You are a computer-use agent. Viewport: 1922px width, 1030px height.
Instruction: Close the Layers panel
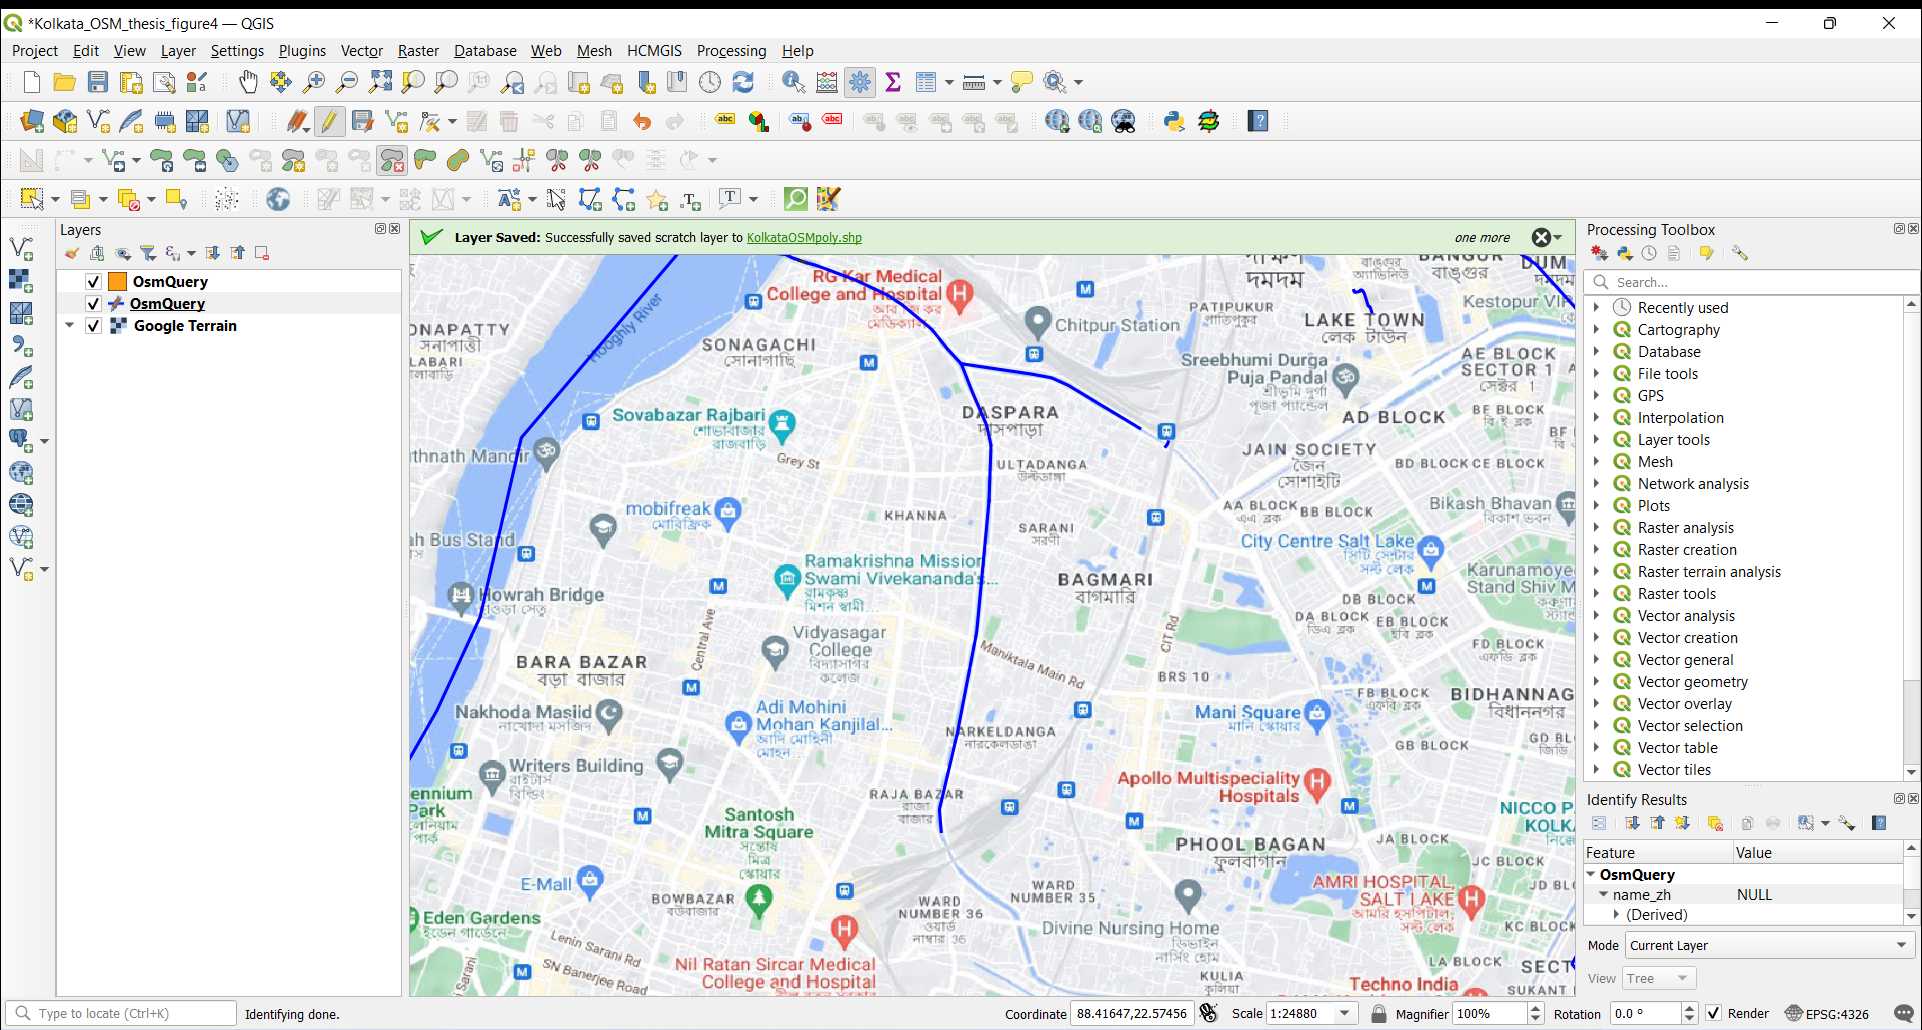(395, 229)
